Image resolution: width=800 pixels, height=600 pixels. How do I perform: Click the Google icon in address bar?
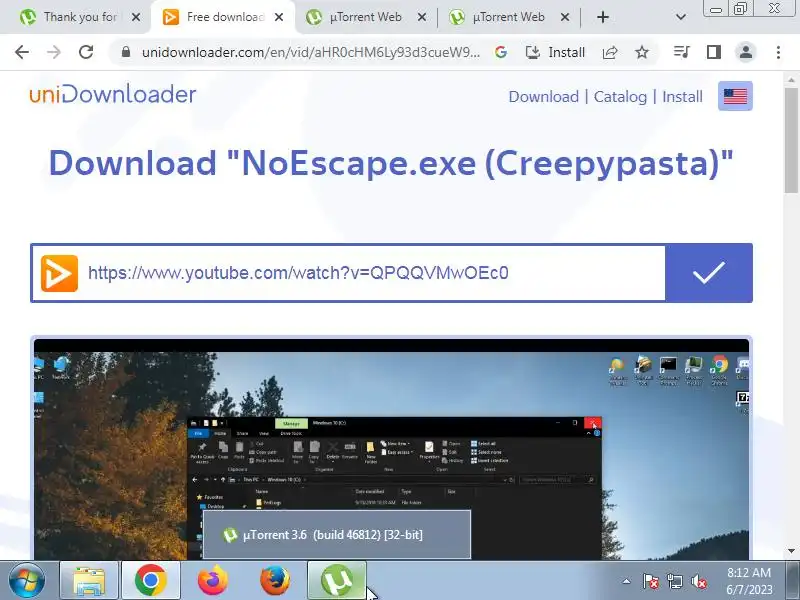pos(501,52)
